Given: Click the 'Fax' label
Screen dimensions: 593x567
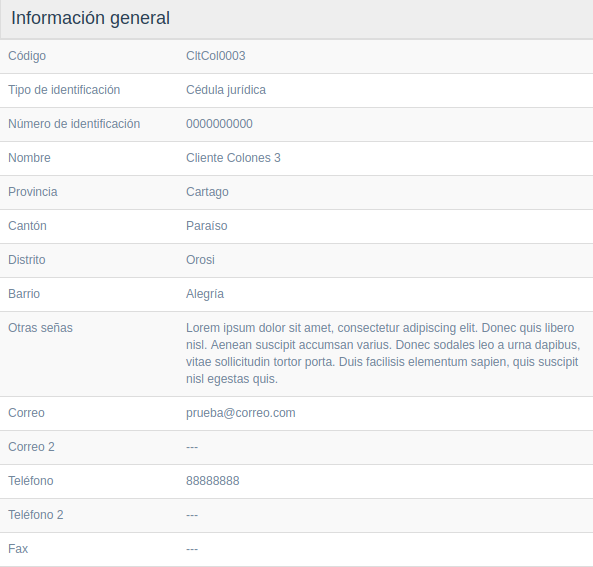Looking at the screenshot, I should pyautogui.click(x=18, y=549).
